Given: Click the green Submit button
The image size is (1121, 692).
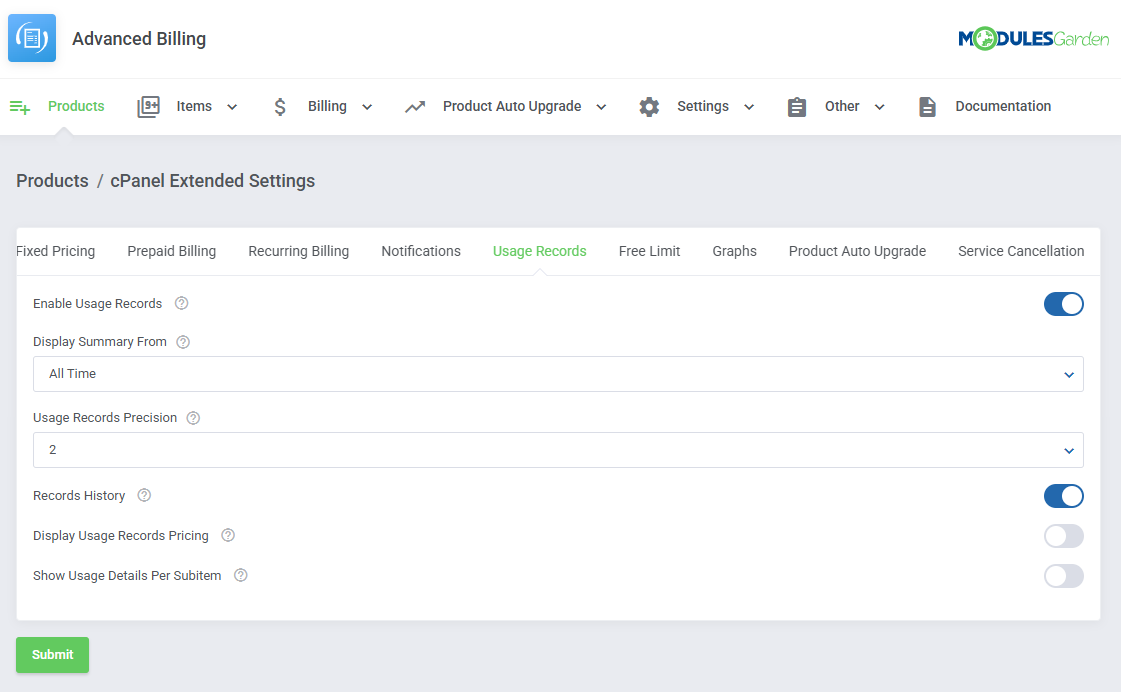Looking at the screenshot, I should (52, 655).
